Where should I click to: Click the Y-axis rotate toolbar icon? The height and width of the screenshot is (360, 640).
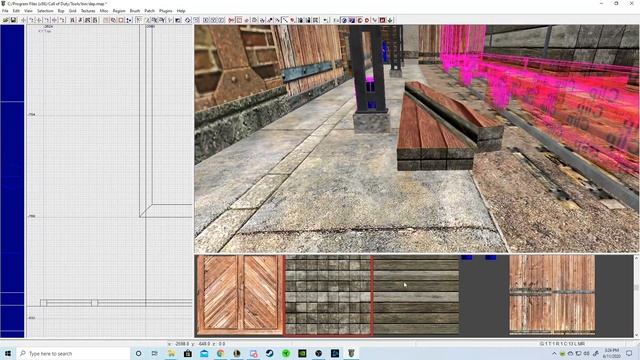[x=47, y=20]
